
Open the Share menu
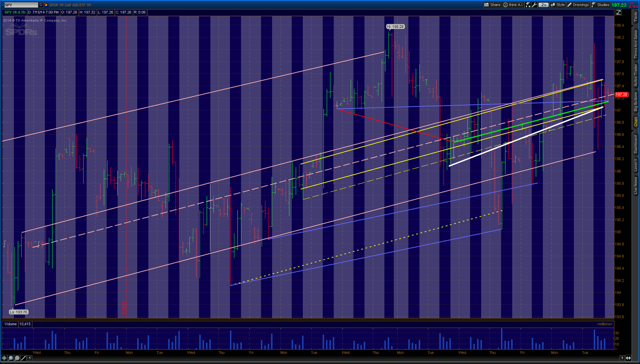(492, 5)
